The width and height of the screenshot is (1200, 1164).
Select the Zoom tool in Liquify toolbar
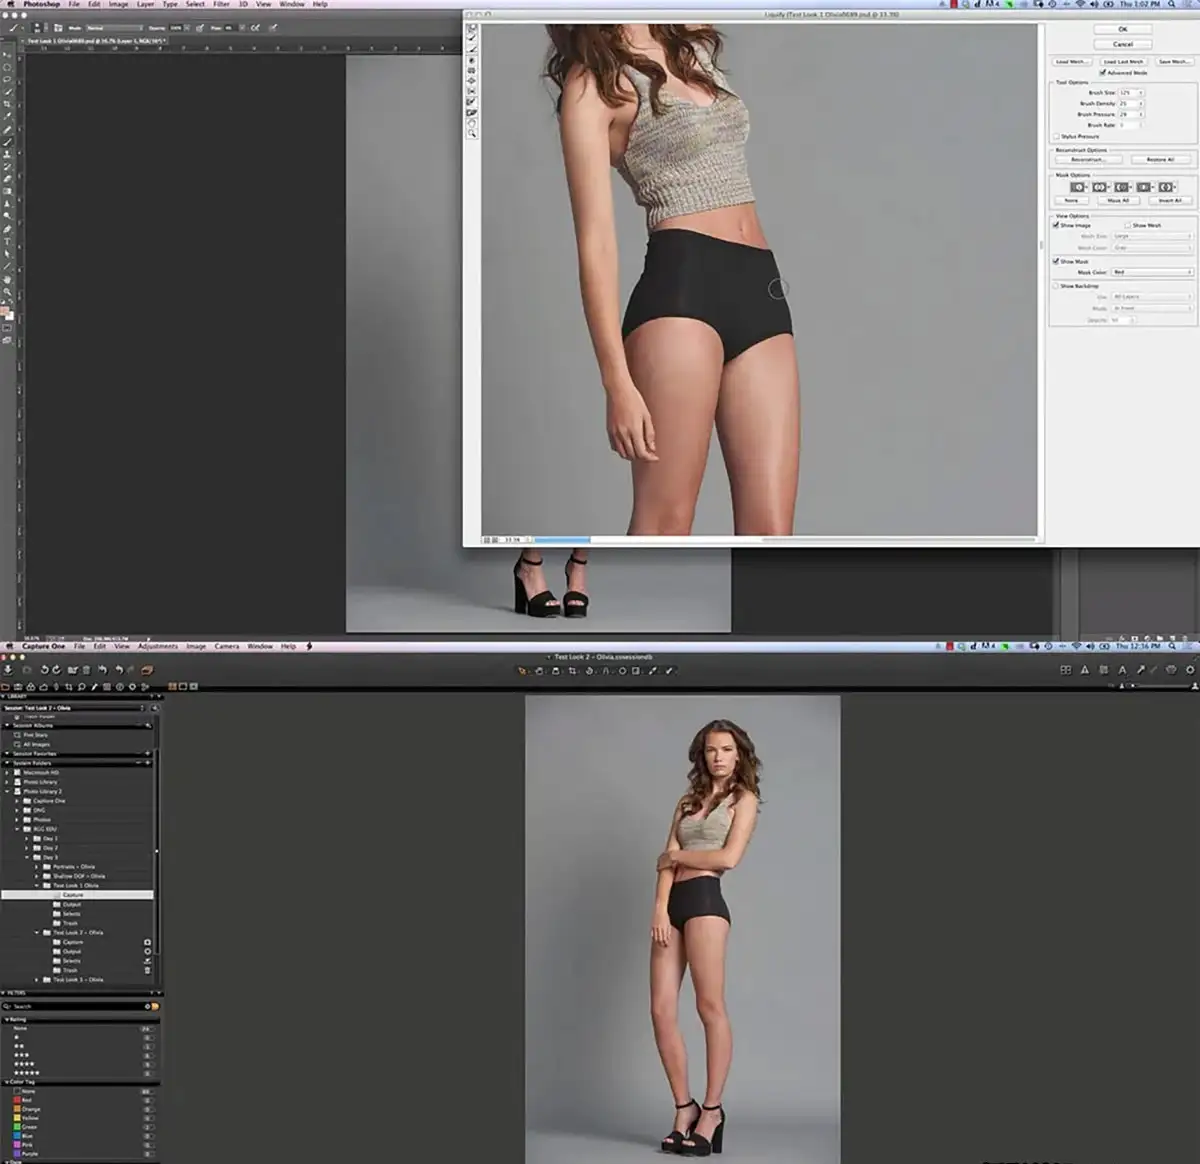pos(472,133)
